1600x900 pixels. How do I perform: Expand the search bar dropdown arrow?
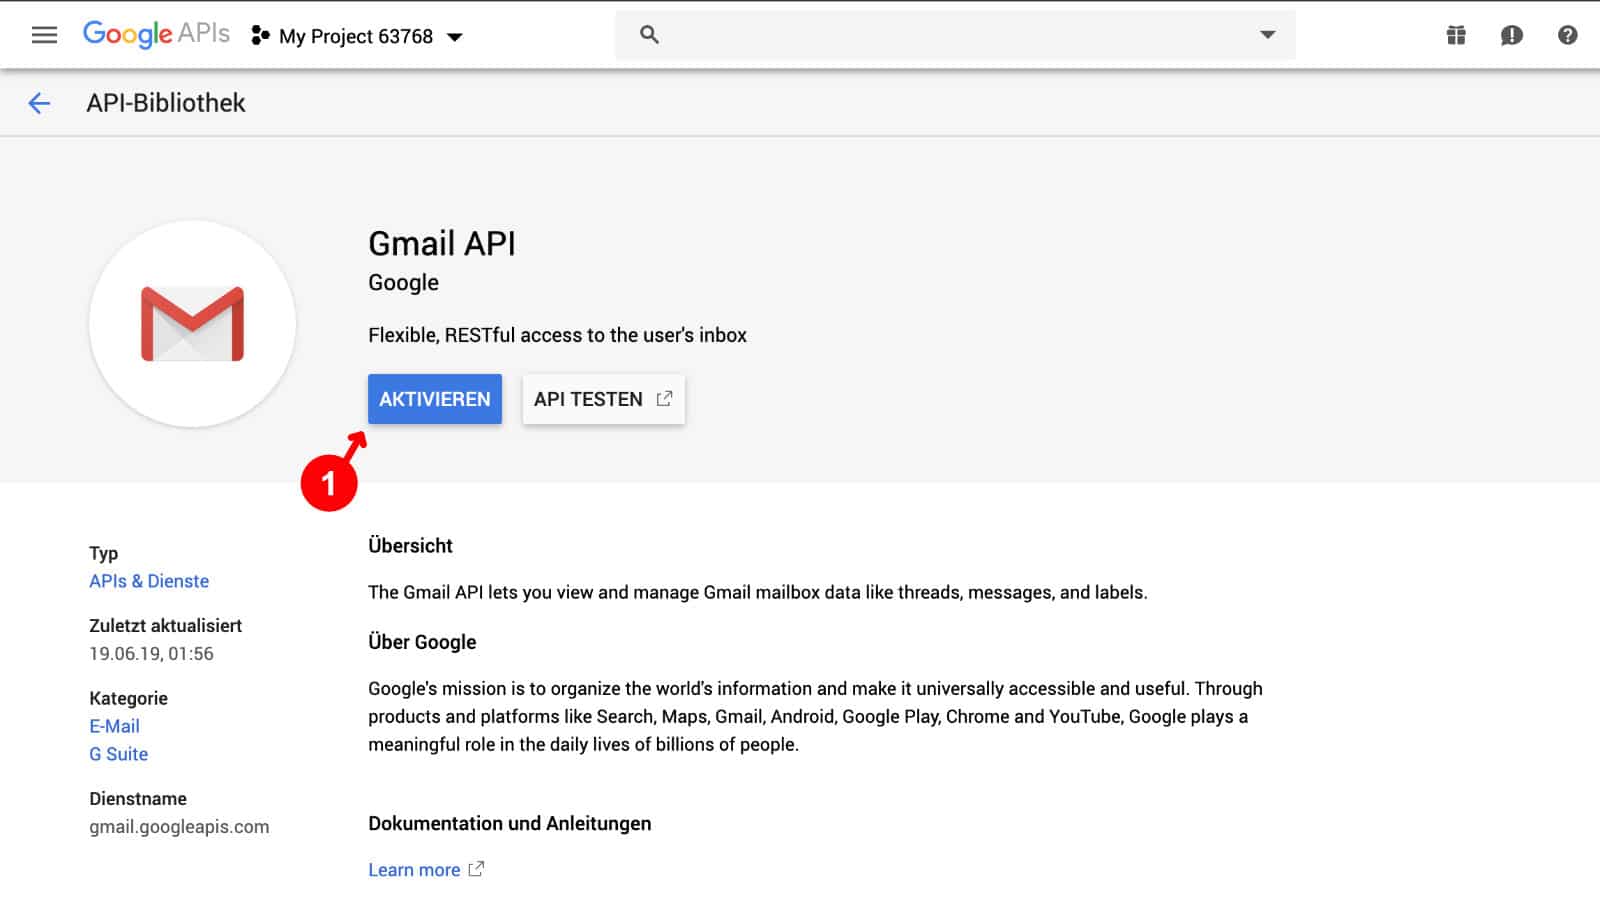[x=1267, y=35]
